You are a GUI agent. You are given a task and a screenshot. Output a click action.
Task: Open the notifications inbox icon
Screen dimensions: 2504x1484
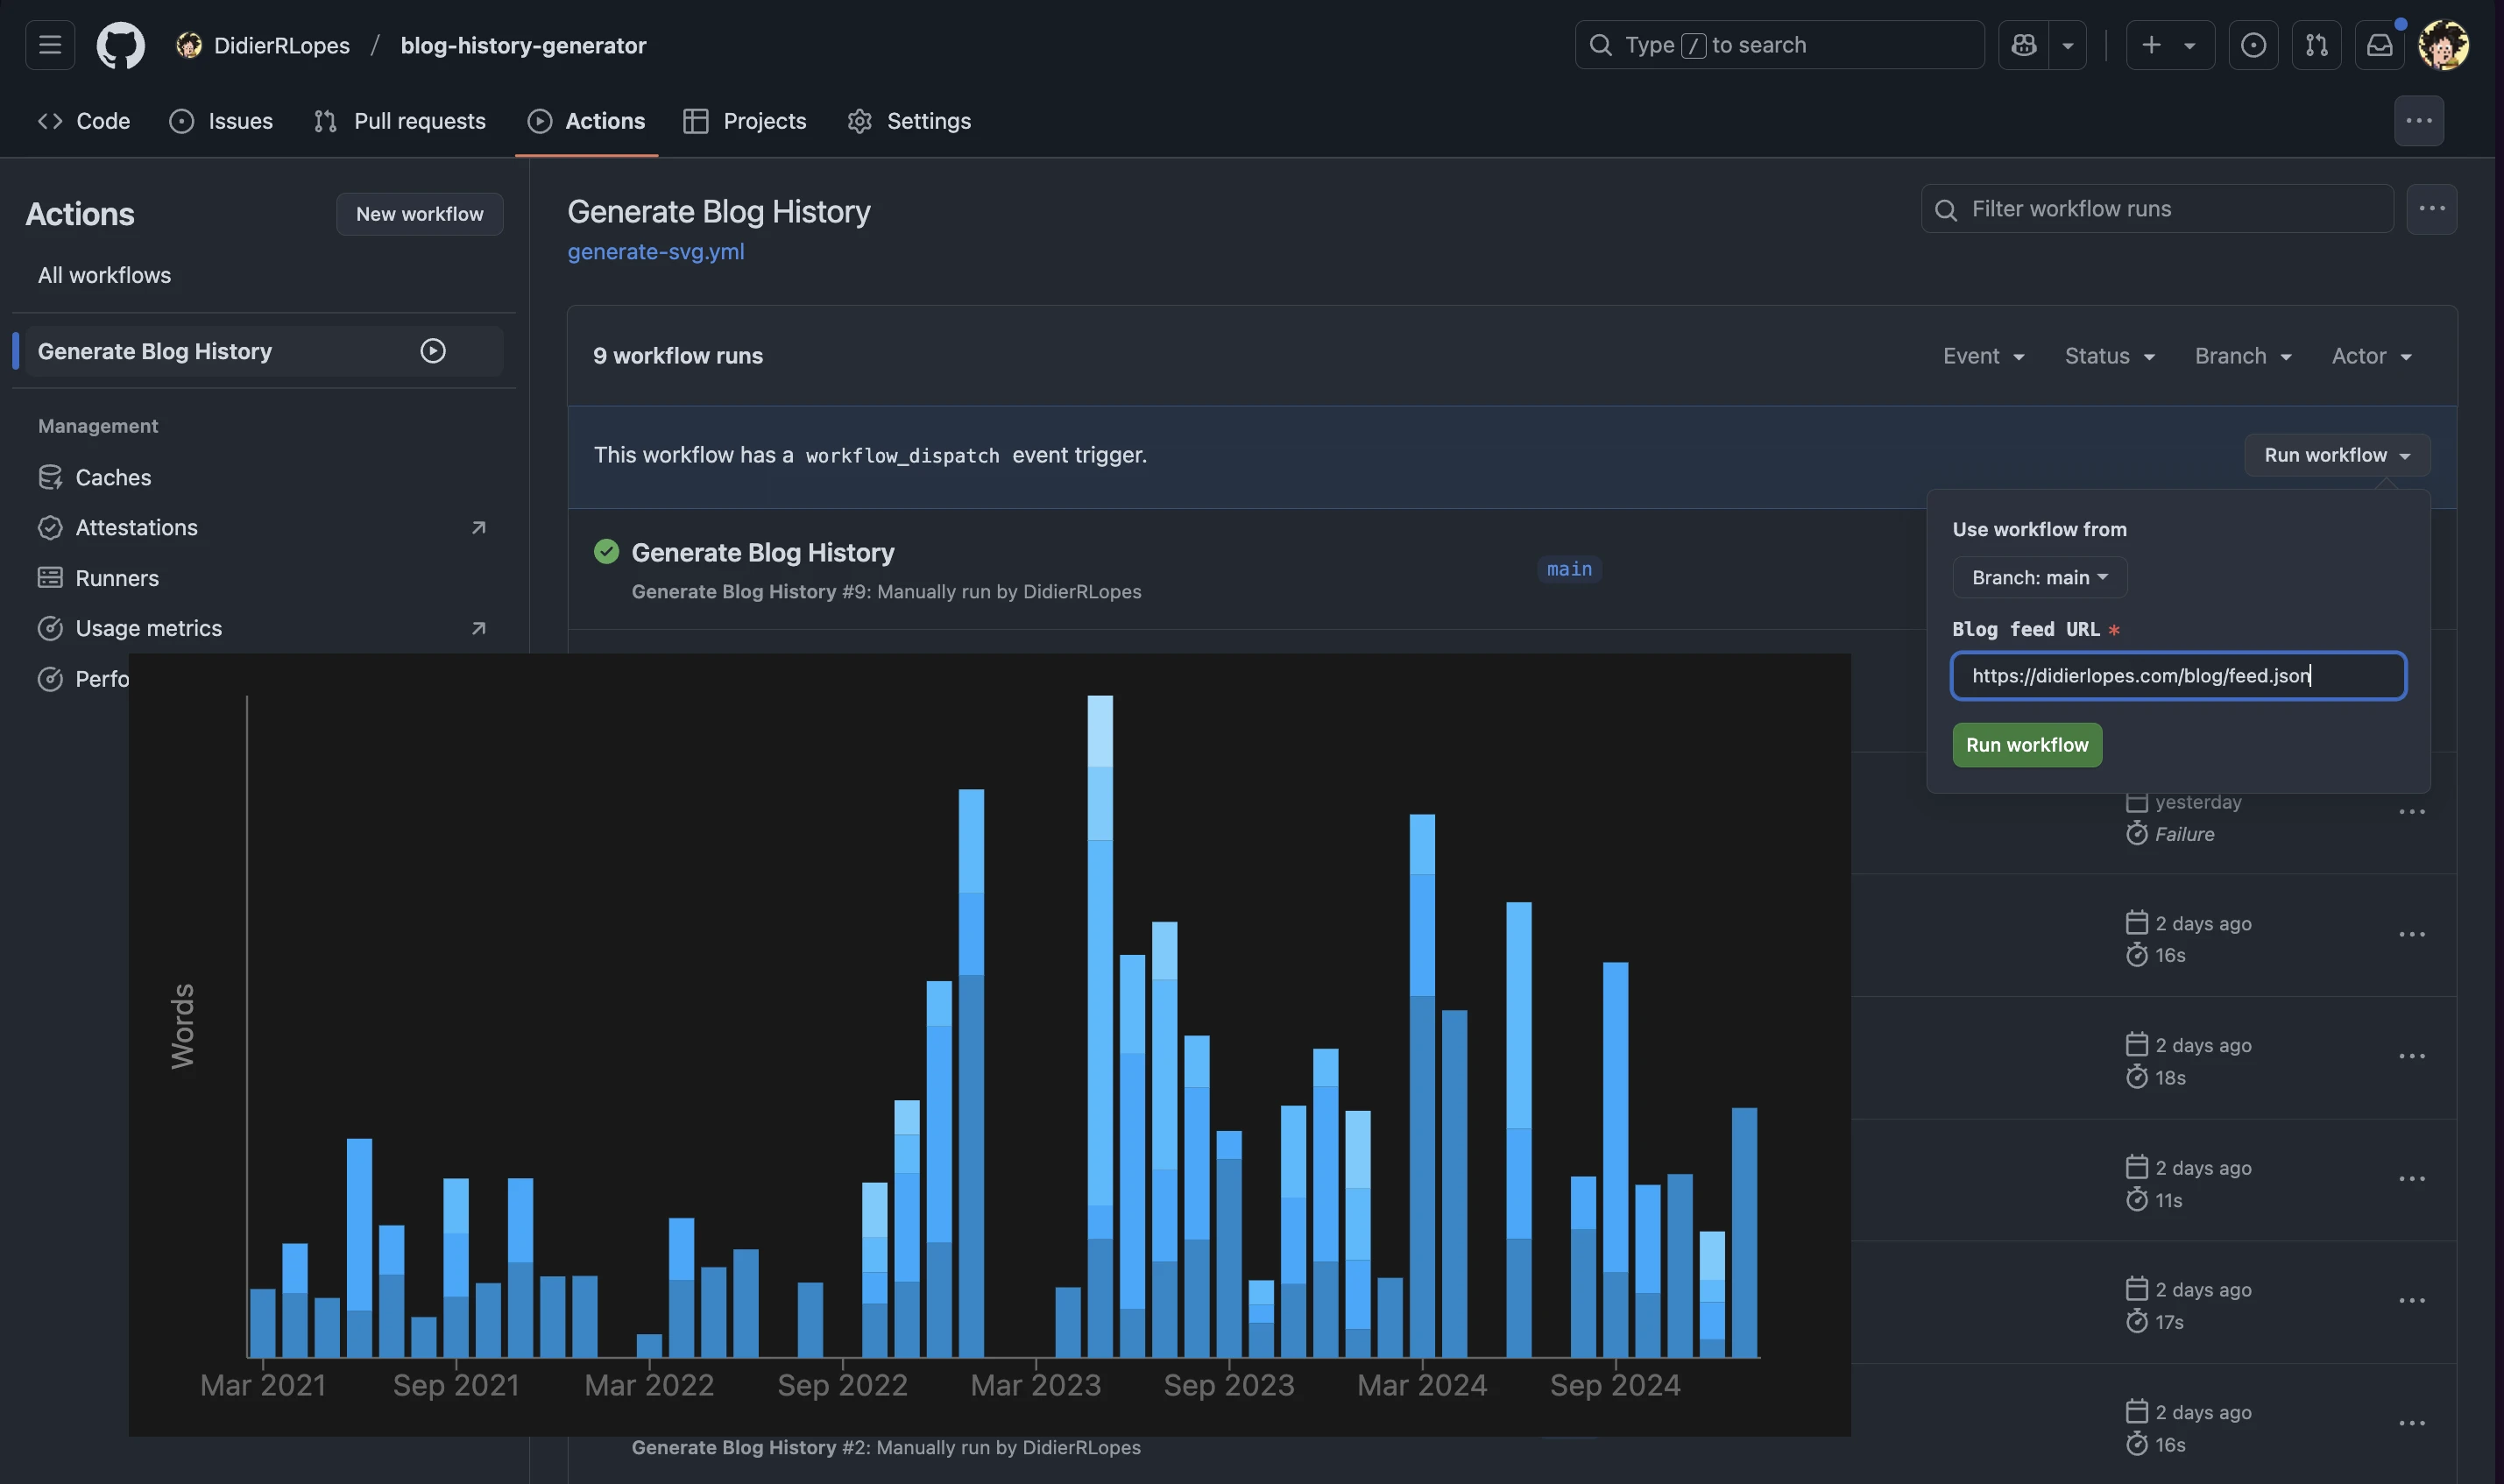[2379, 45]
